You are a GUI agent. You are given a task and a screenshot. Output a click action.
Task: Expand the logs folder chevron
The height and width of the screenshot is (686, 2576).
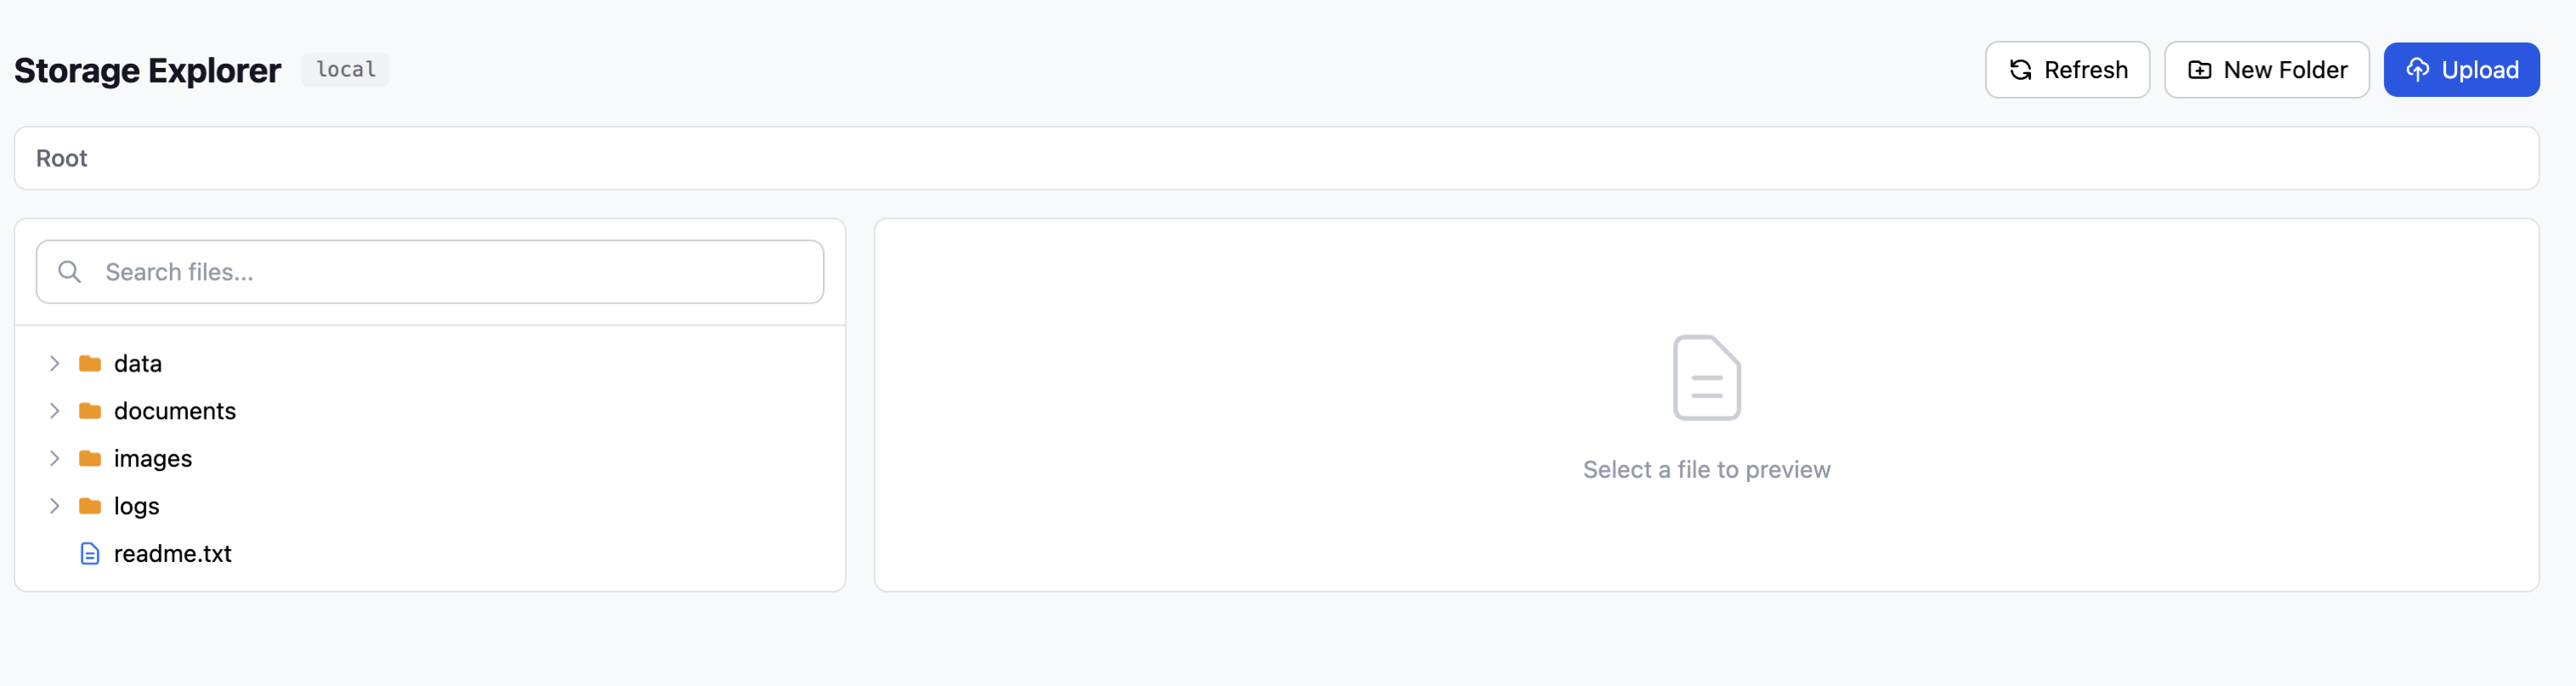point(55,506)
